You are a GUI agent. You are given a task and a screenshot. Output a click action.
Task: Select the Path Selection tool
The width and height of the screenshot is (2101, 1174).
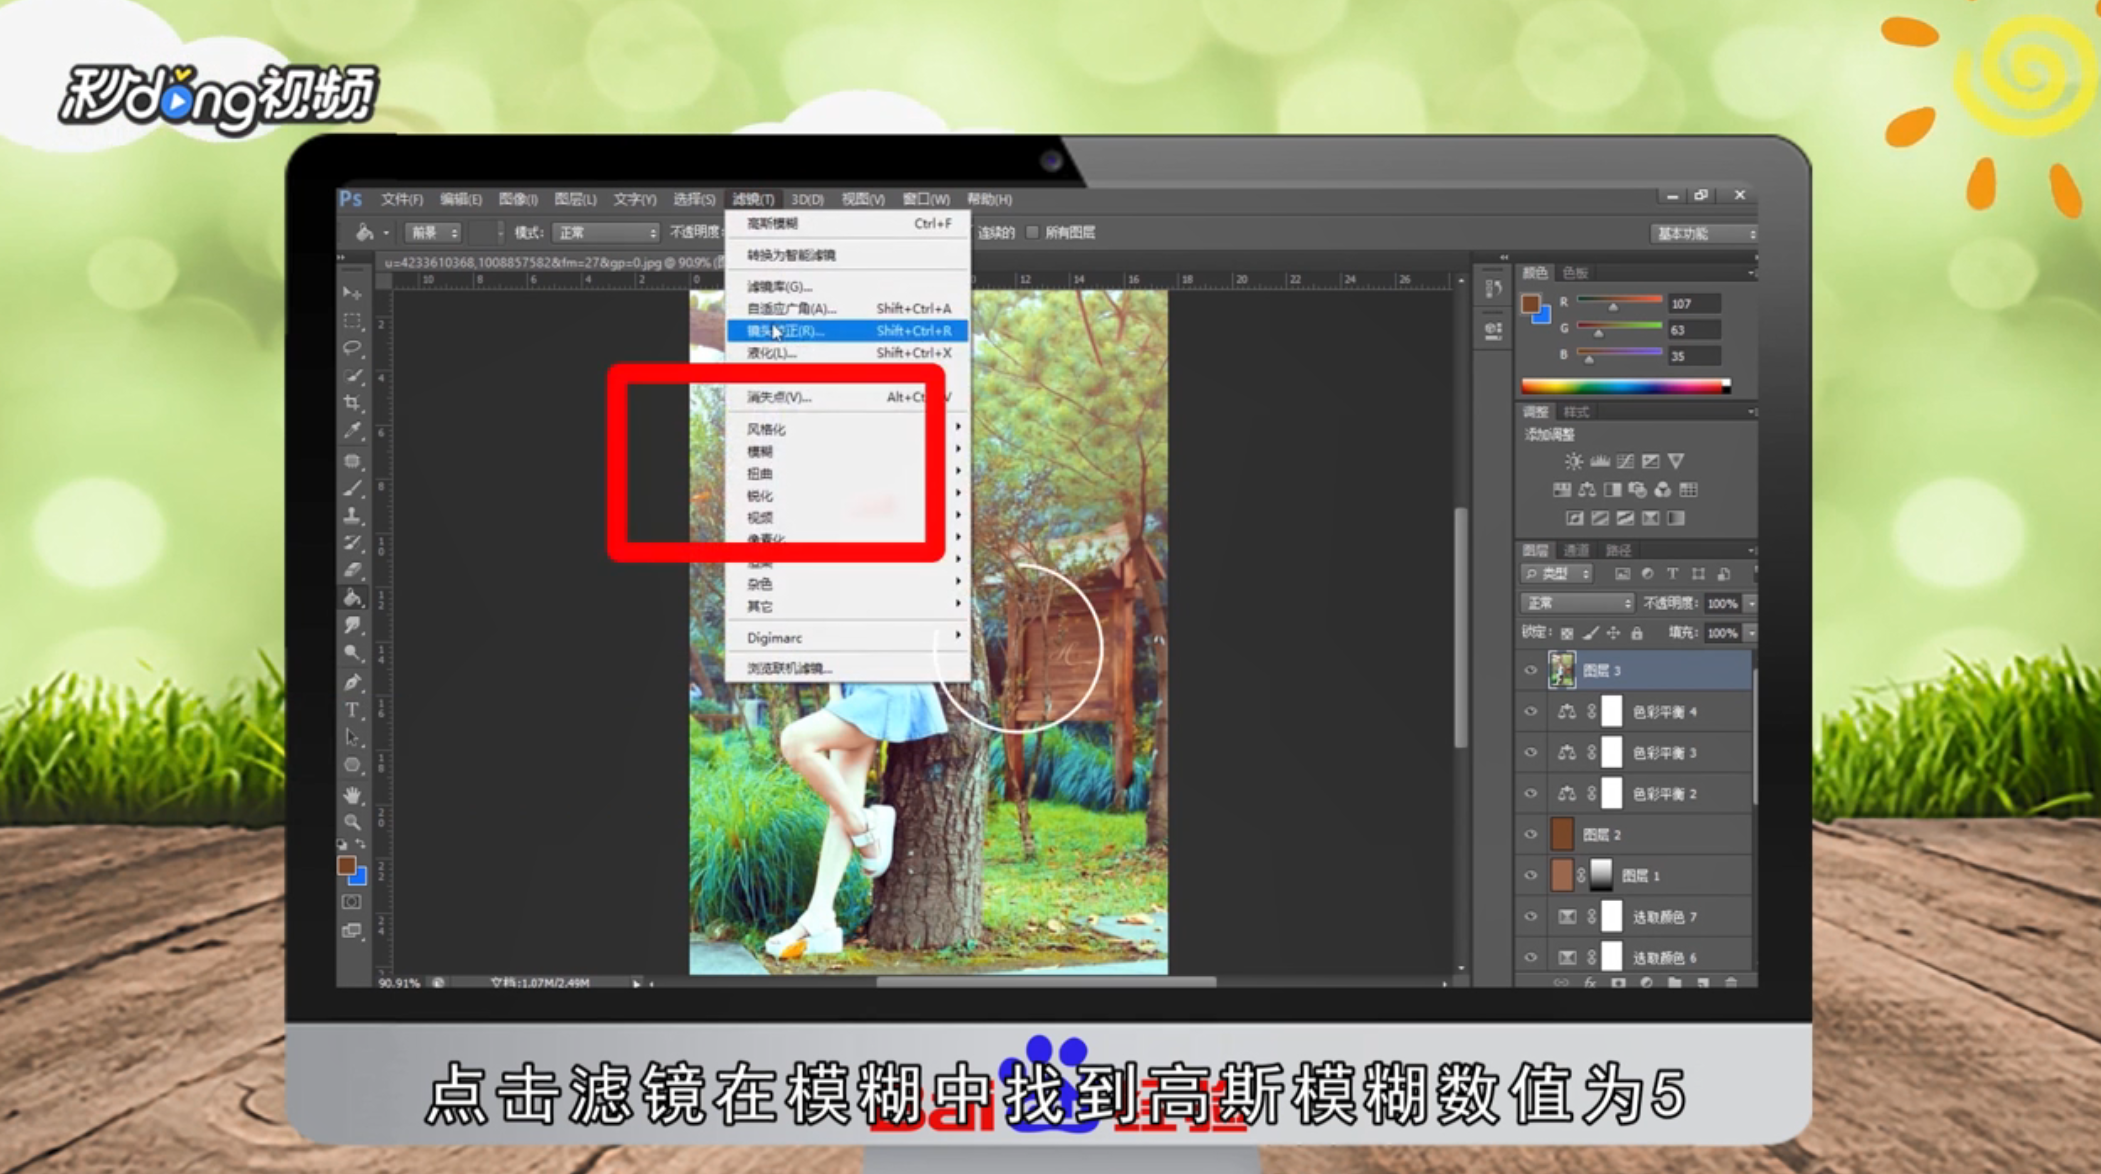click(352, 738)
